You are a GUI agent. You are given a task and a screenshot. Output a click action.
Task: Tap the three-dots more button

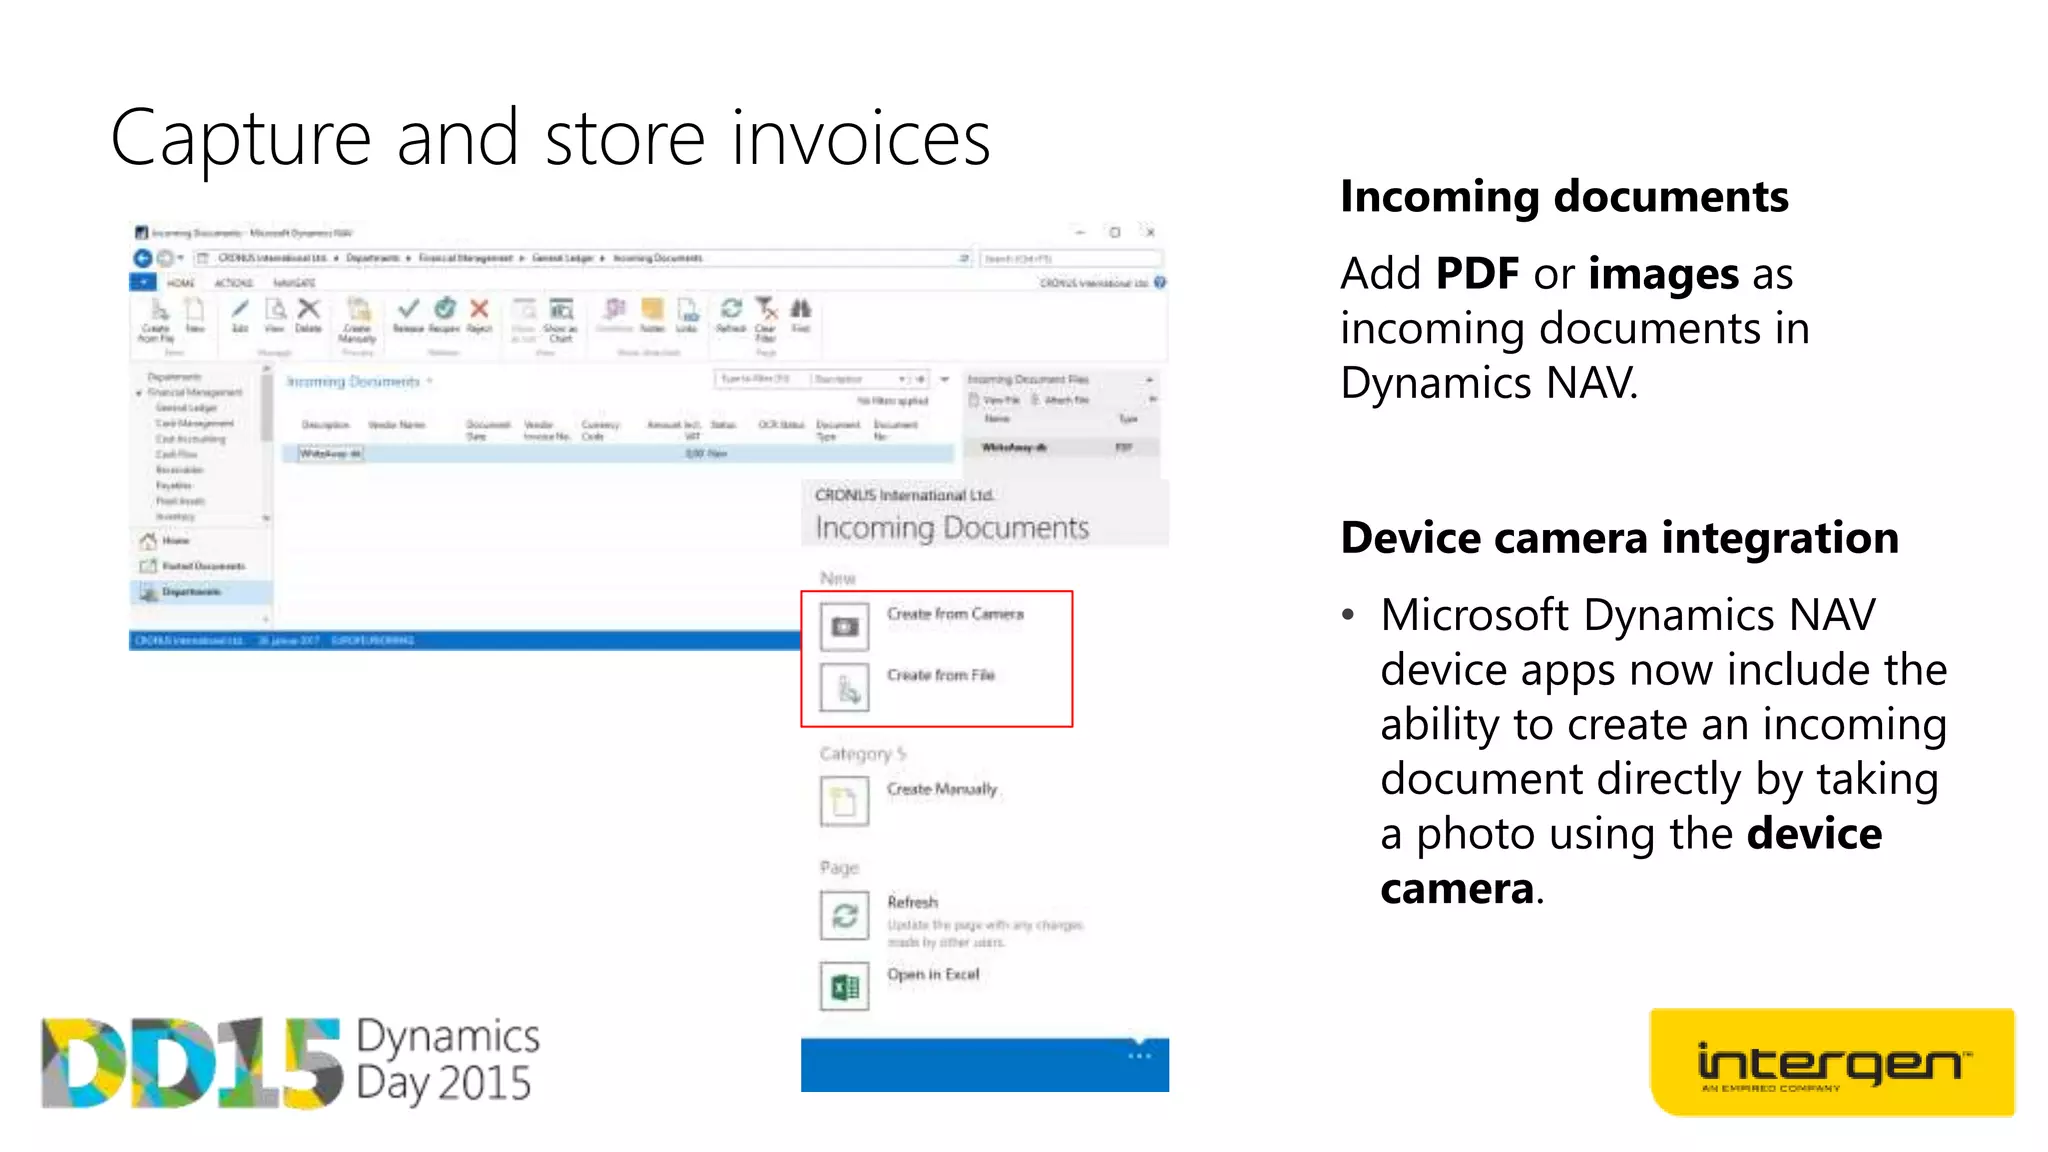click(1140, 1056)
